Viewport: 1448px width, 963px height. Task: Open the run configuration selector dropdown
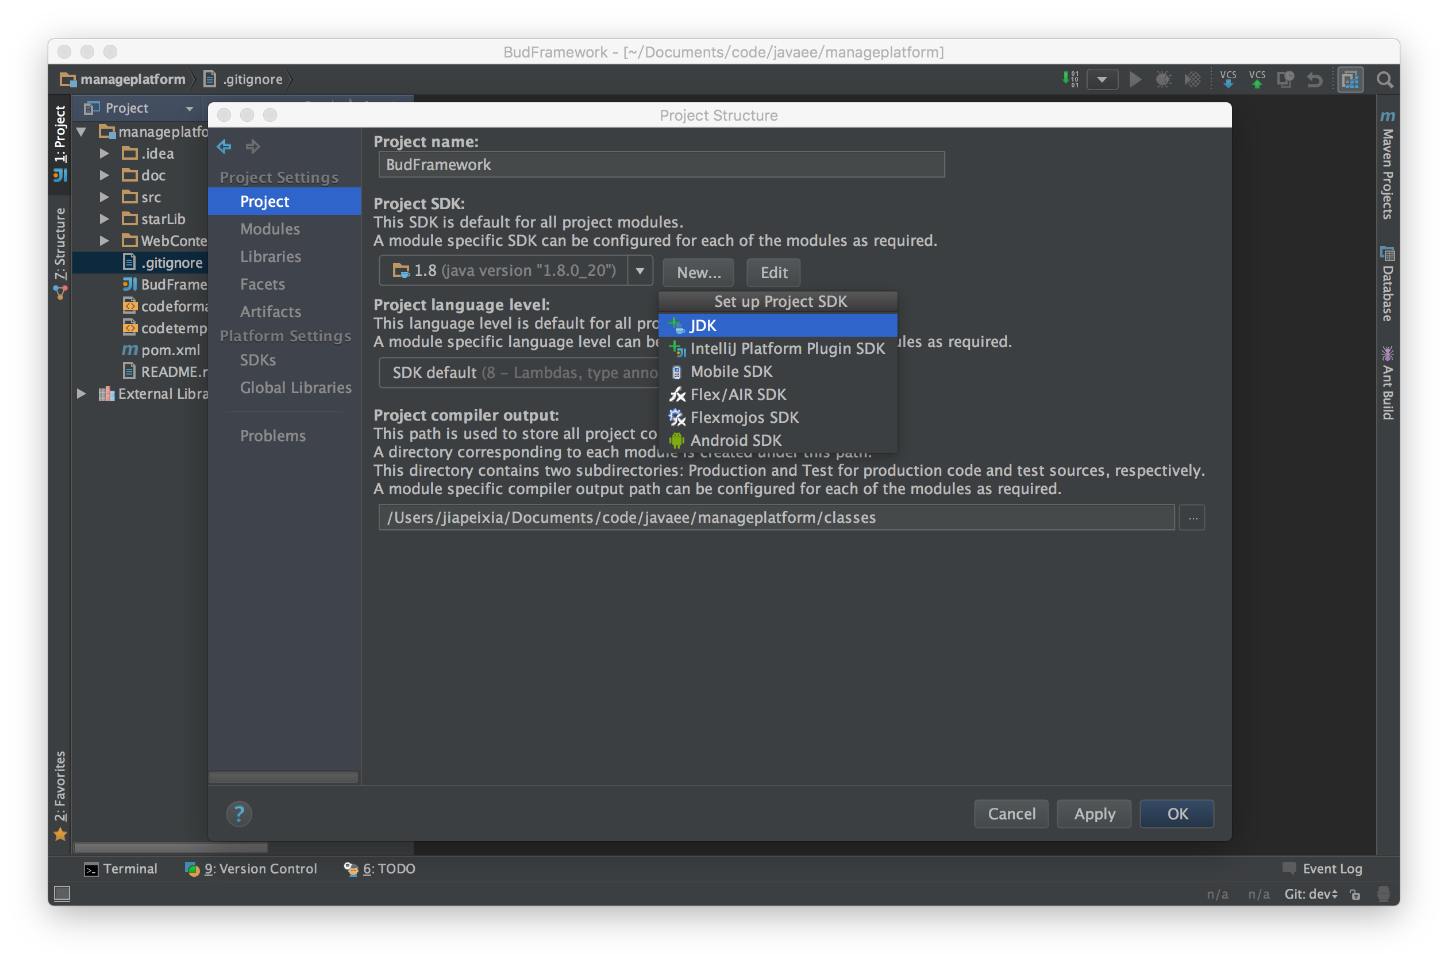pos(1102,79)
